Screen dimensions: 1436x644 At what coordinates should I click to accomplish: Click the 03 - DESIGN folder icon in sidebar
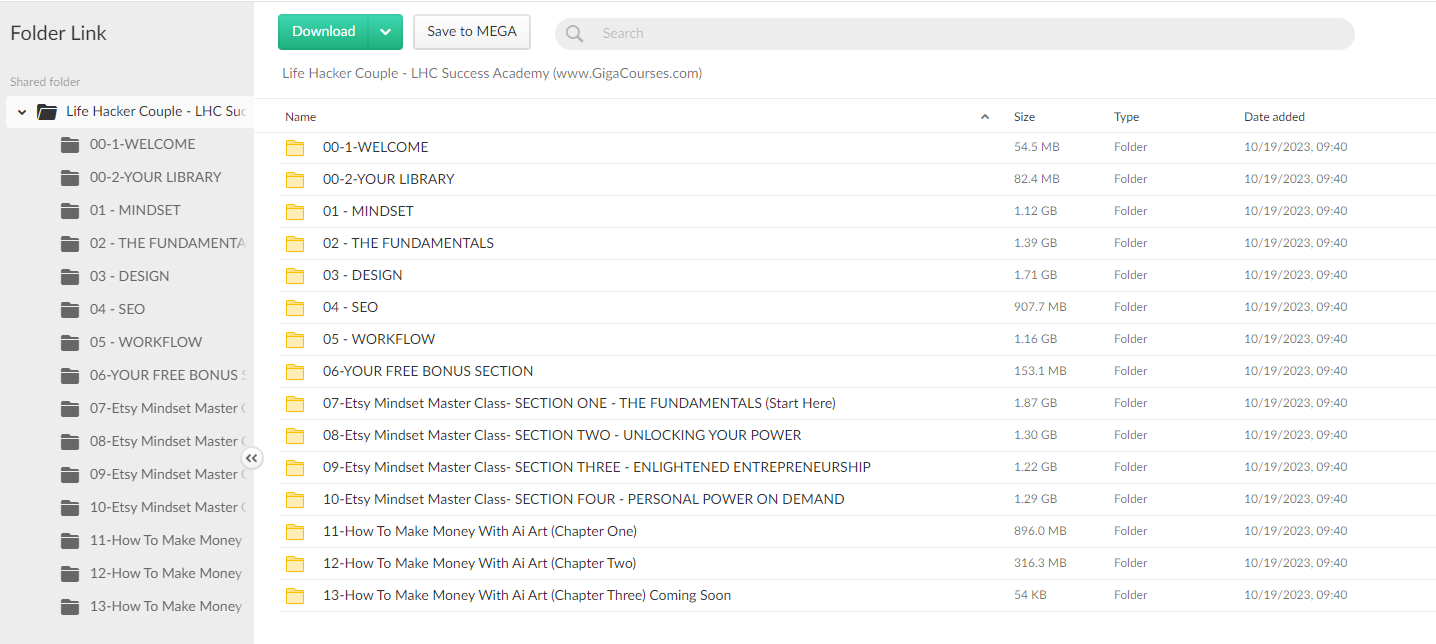tap(69, 276)
